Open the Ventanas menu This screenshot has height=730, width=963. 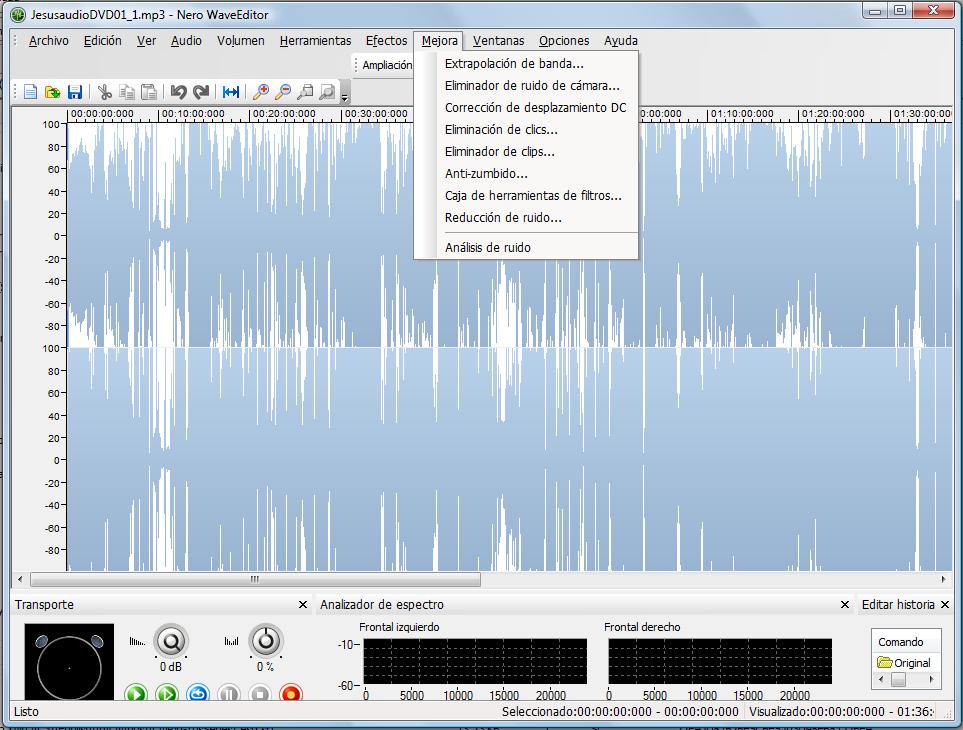(498, 41)
